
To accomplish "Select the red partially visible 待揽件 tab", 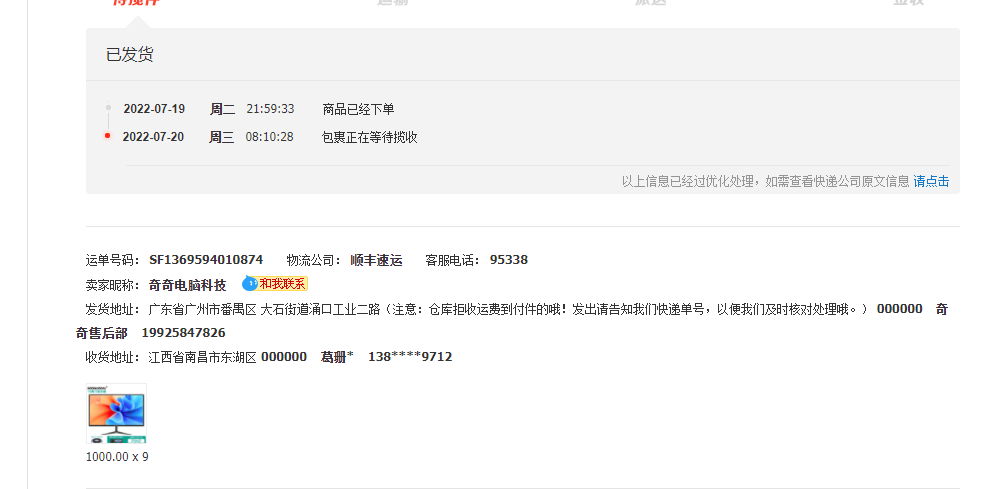I will pos(136,2).
